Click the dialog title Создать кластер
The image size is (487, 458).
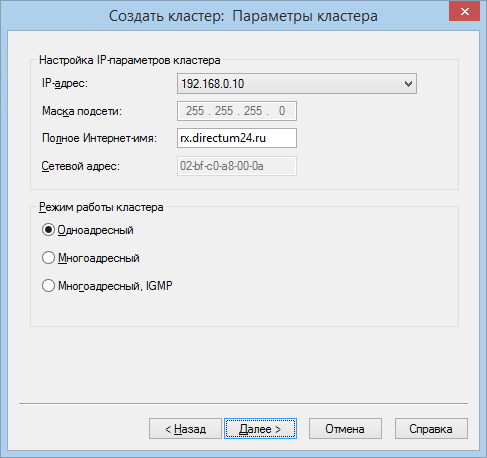coord(166,16)
